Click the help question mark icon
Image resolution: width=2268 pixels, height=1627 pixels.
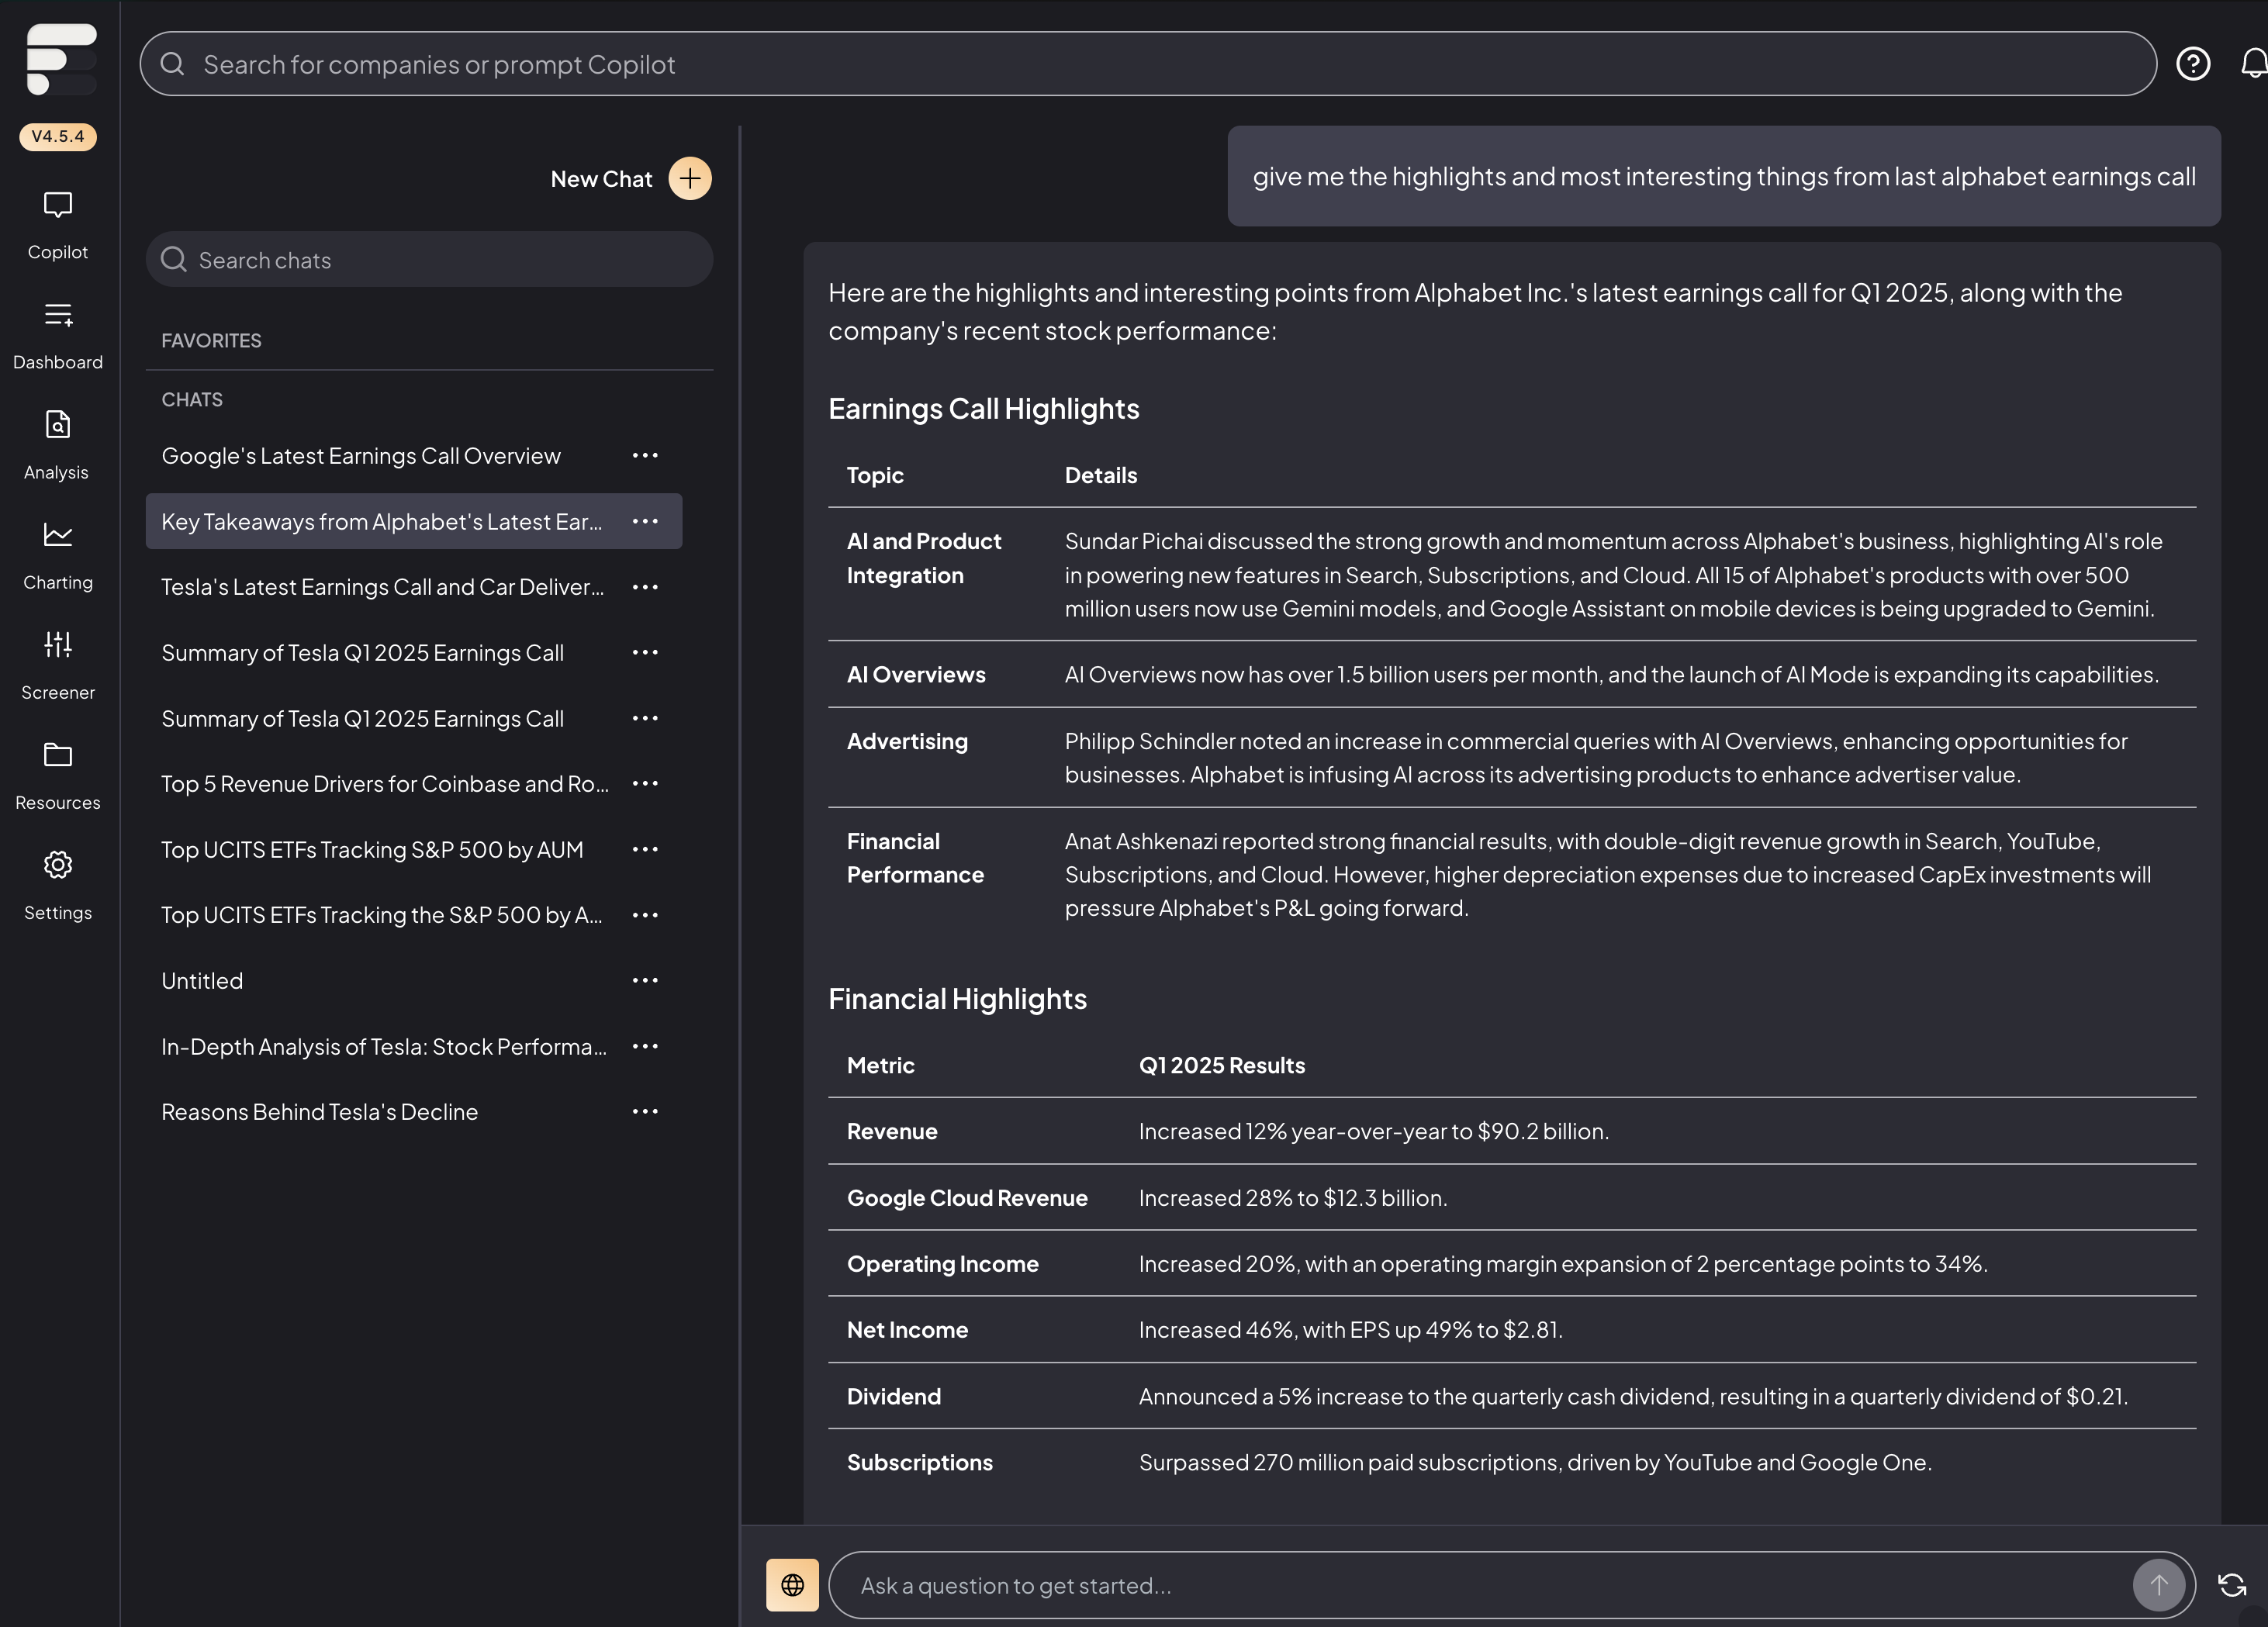coord(2192,64)
